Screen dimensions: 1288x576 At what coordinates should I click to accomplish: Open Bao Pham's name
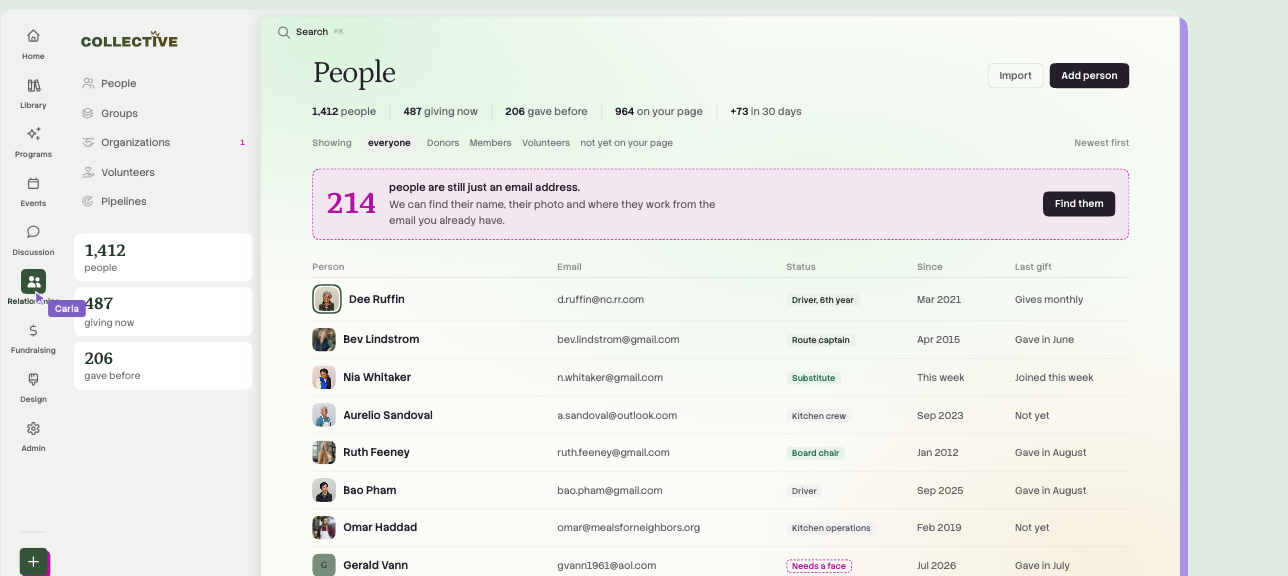click(369, 490)
